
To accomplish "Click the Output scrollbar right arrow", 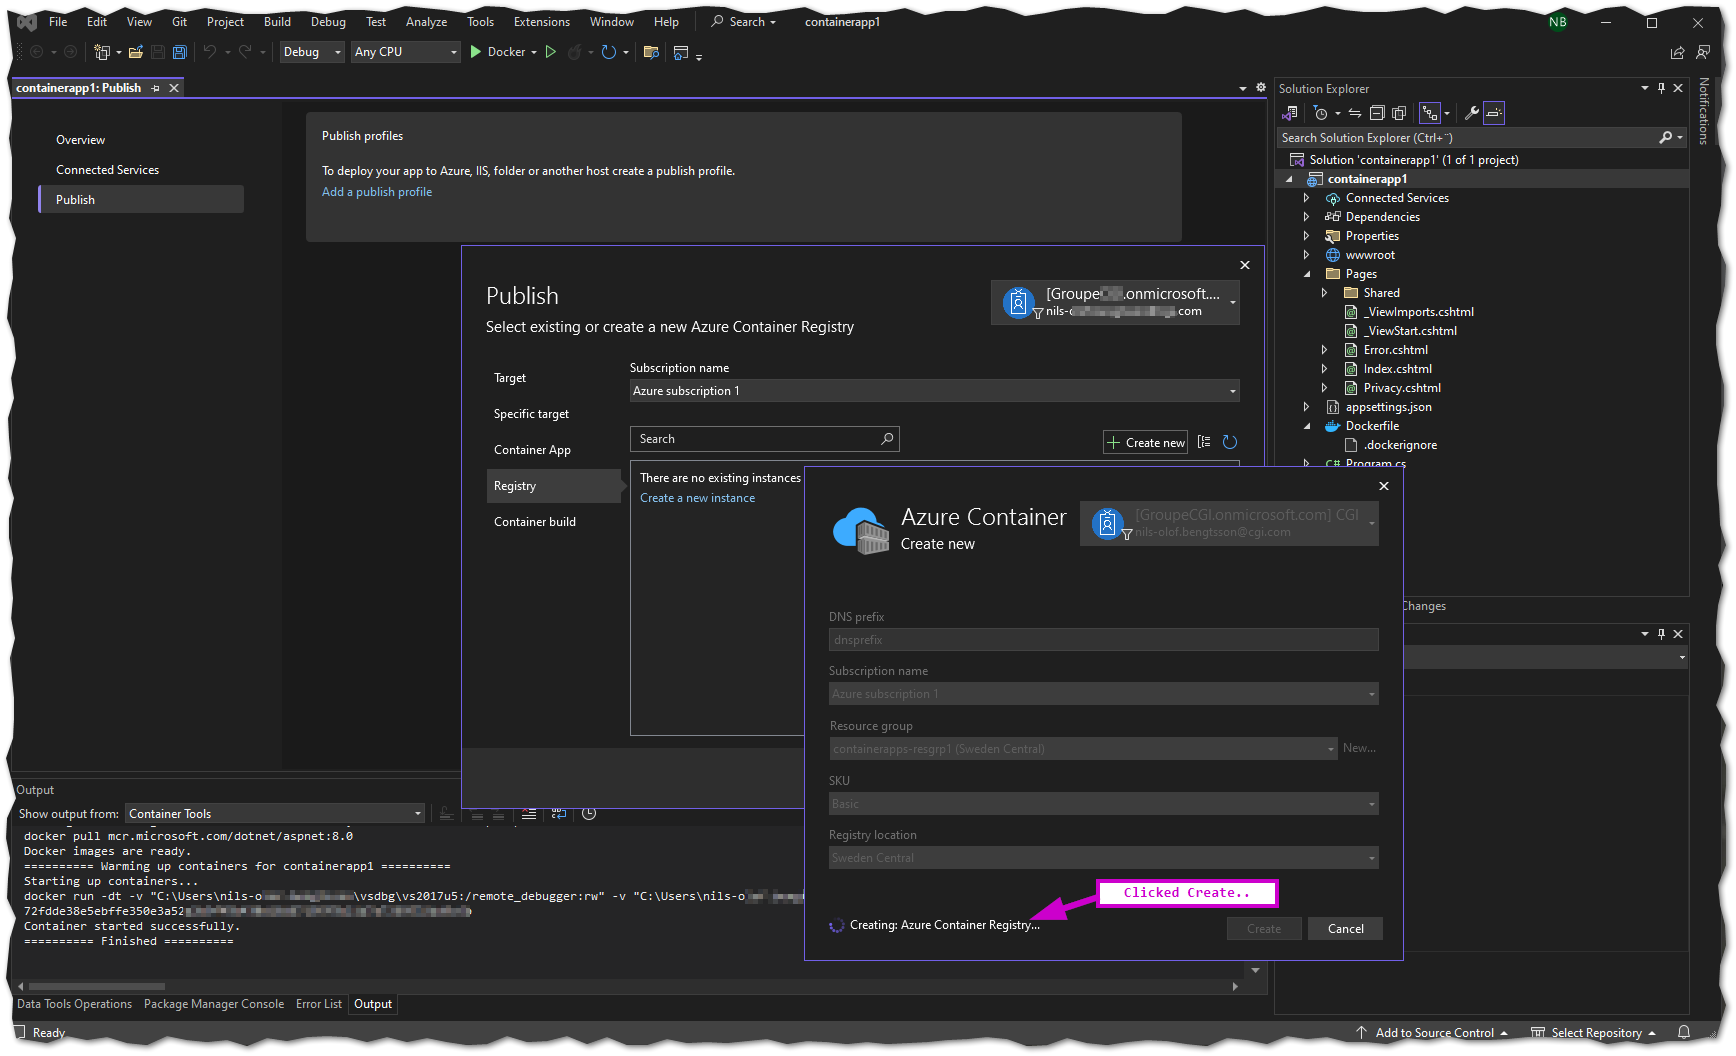I will click(1236, 986).
